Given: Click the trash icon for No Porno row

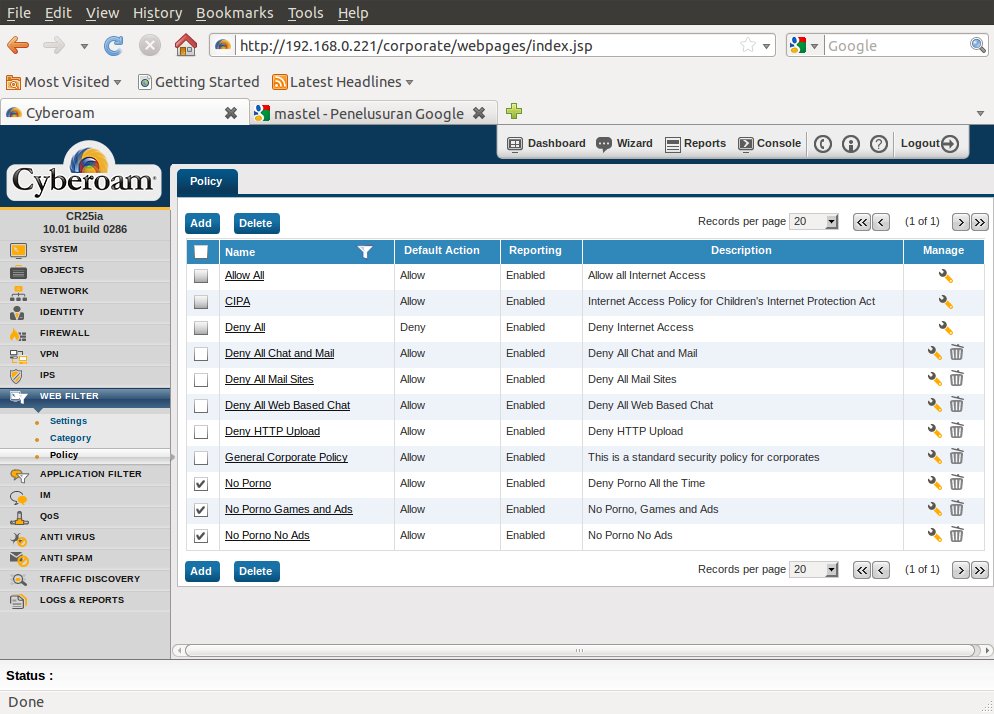Looking at the screenshot, I should coord(957,483).
